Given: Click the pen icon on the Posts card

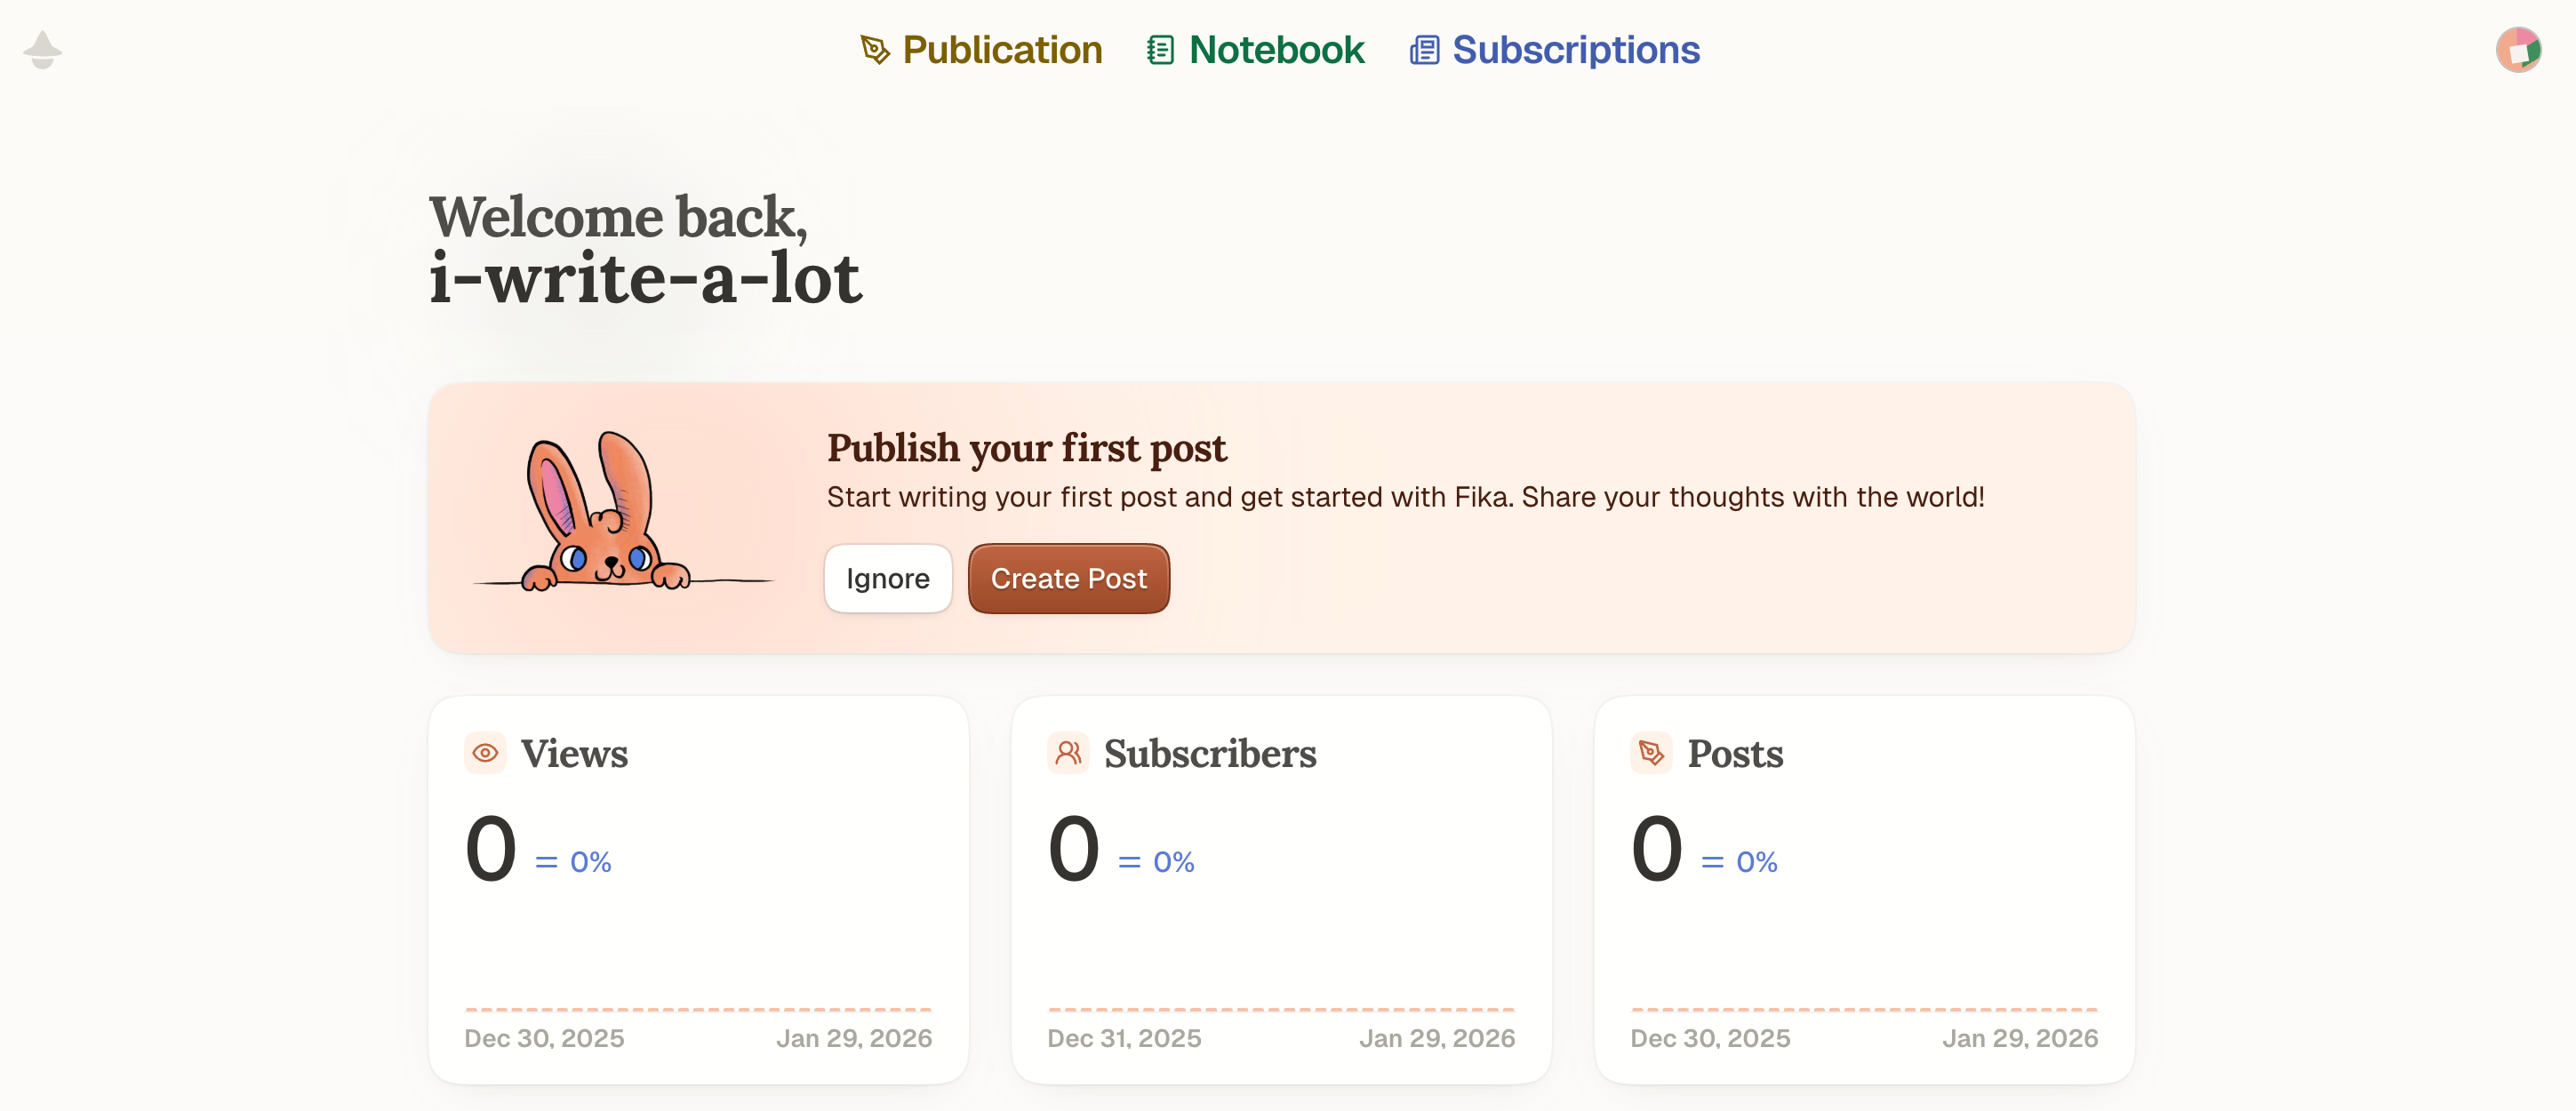Looking at the screenshot, I should click(x=1650, y=753).
